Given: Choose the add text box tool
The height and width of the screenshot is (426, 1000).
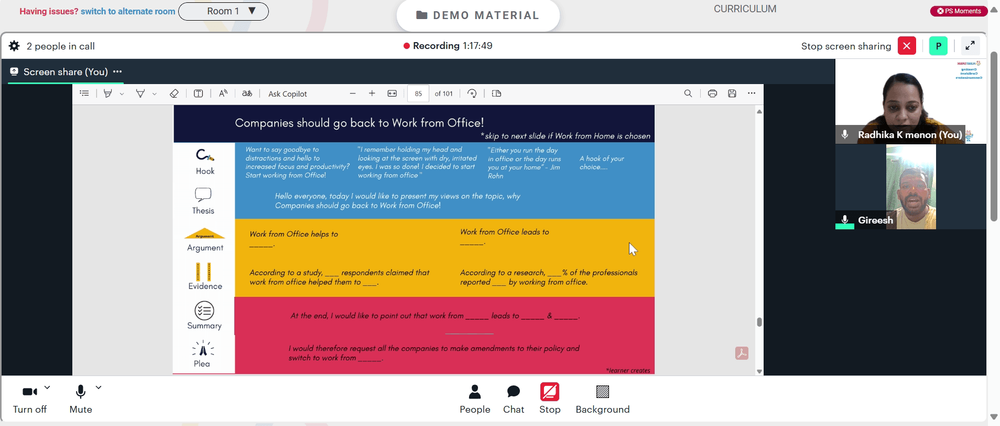Looking at the screenshot, I should [198, 93].
